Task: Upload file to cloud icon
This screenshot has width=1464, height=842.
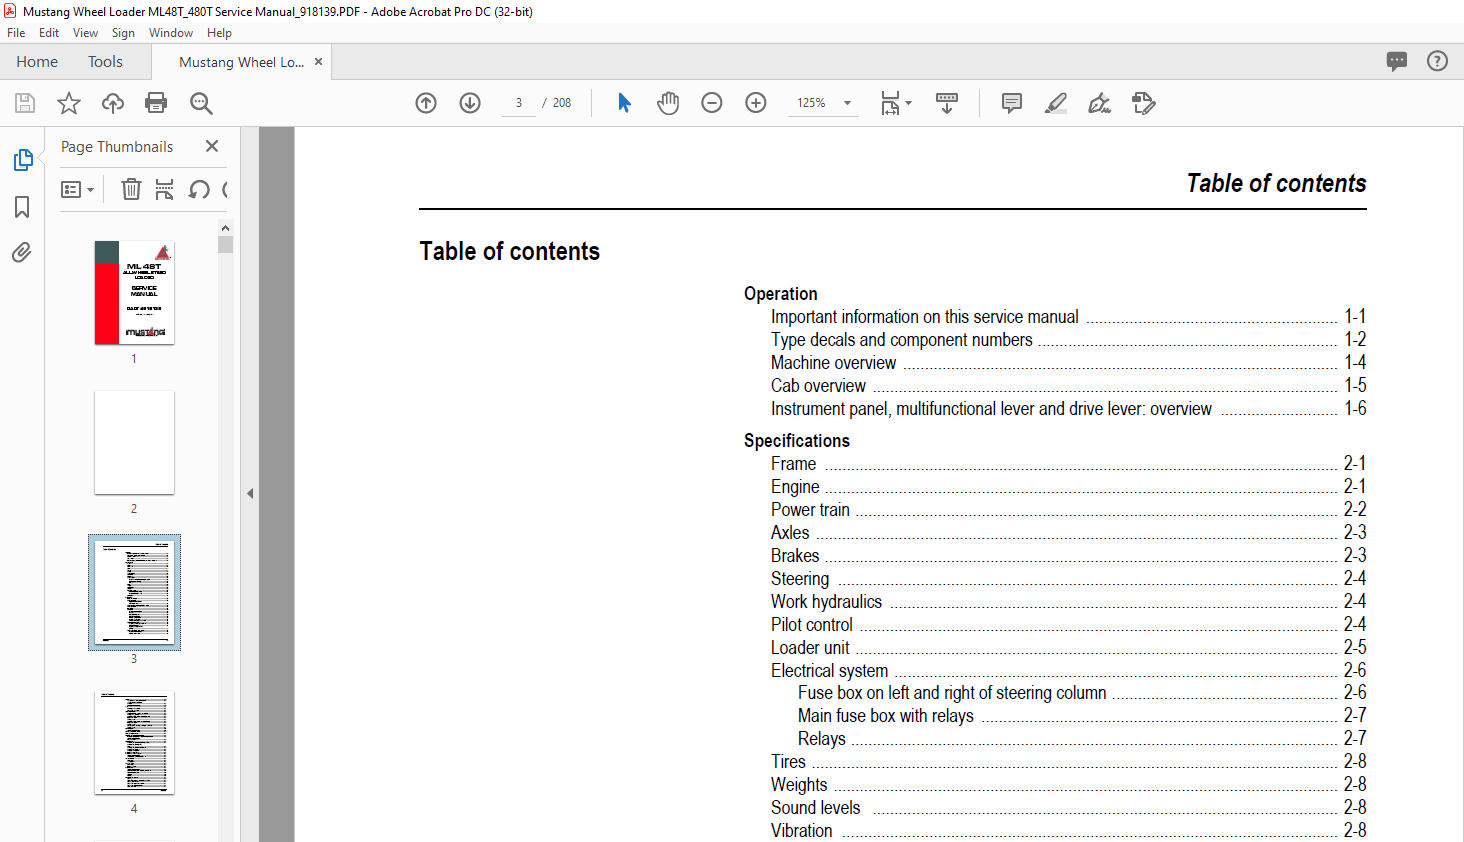Action: (113, 103)
